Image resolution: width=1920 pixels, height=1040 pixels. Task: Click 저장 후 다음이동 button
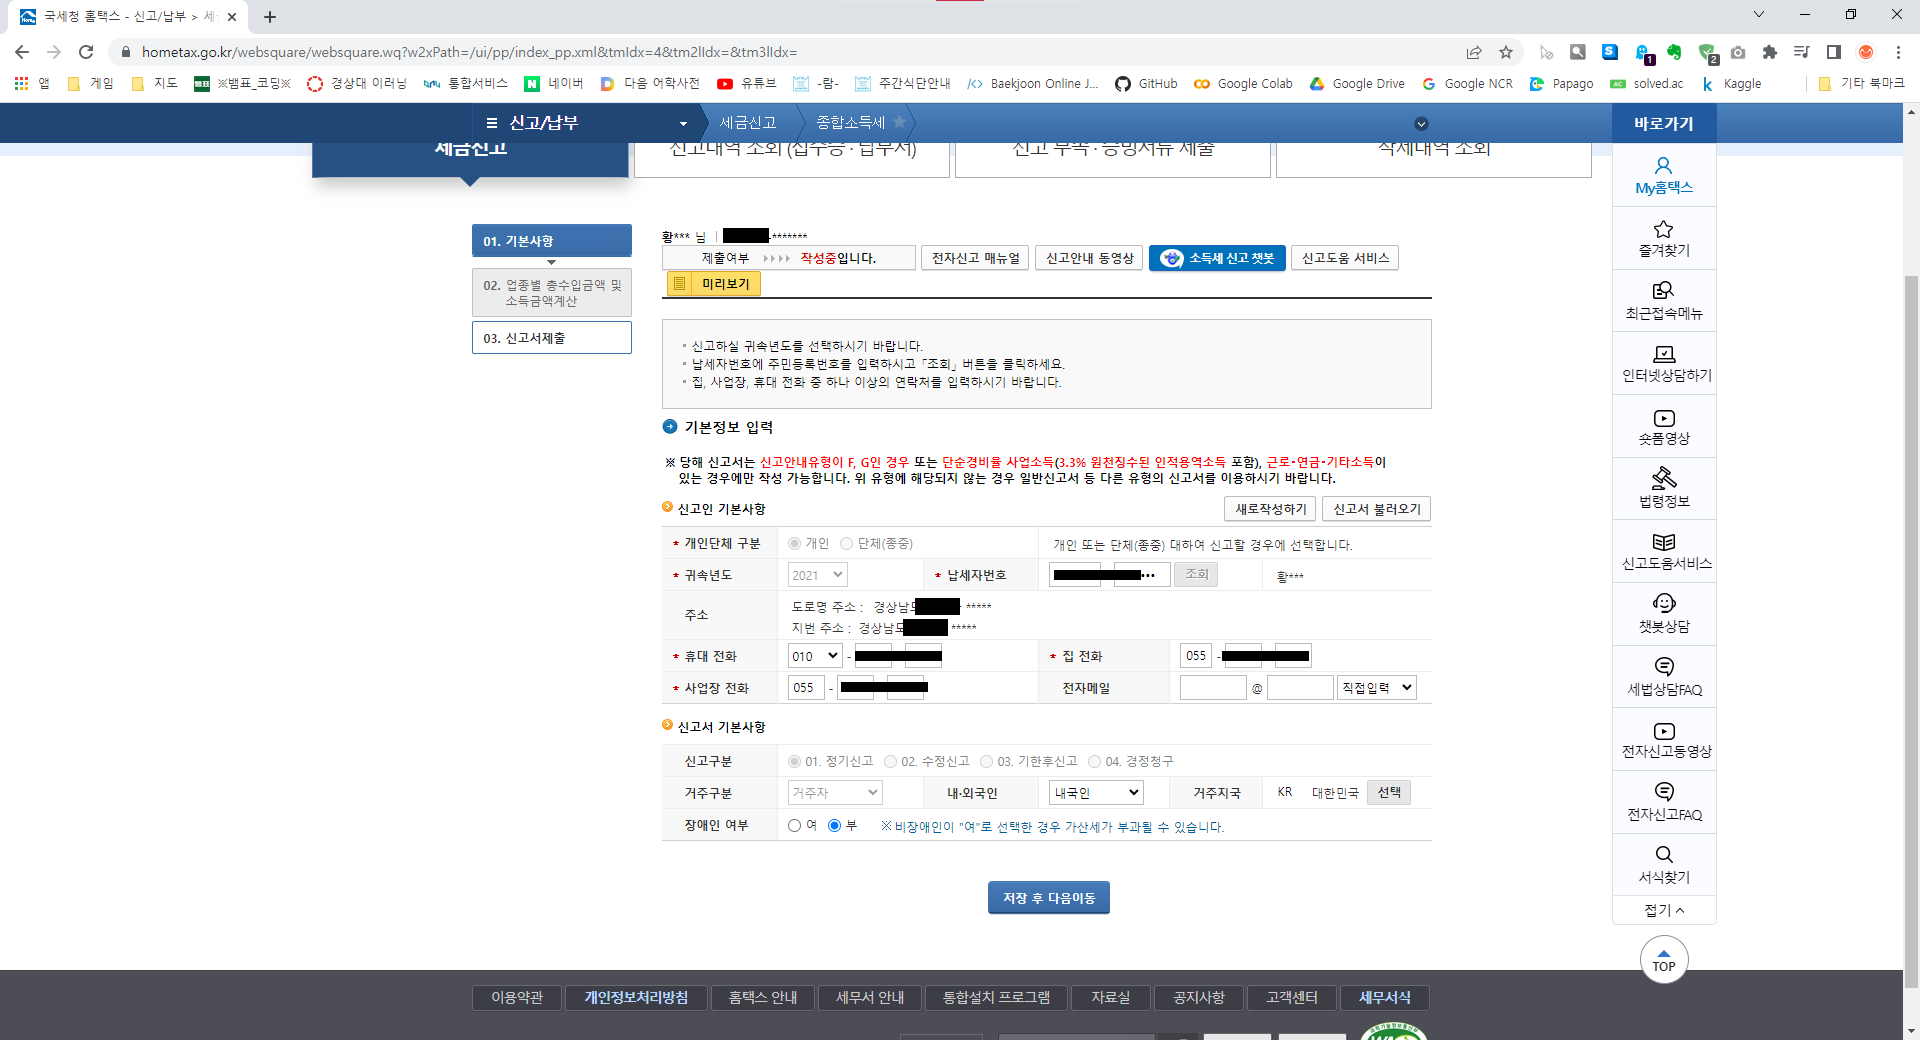(1049, 898)
